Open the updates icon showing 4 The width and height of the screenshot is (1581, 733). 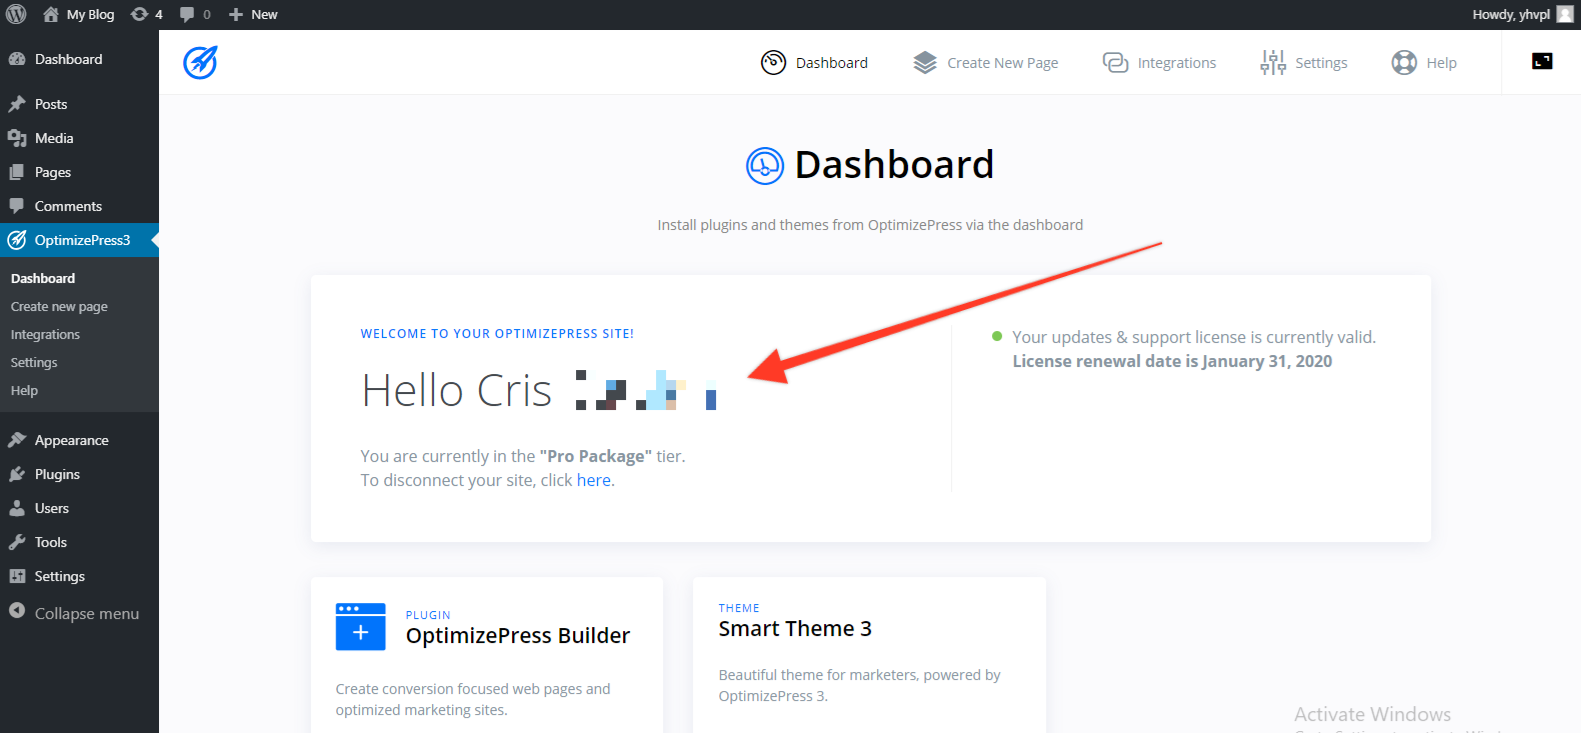(x=140, y=14)
